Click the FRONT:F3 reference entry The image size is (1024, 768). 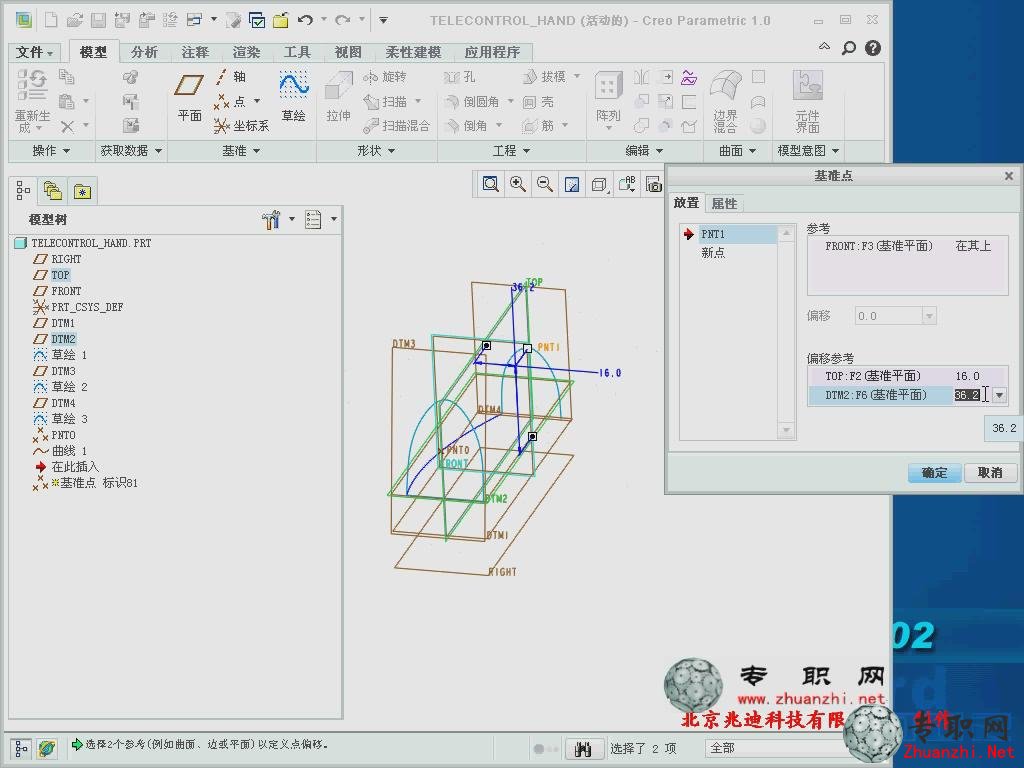click(x=908, y=246)
